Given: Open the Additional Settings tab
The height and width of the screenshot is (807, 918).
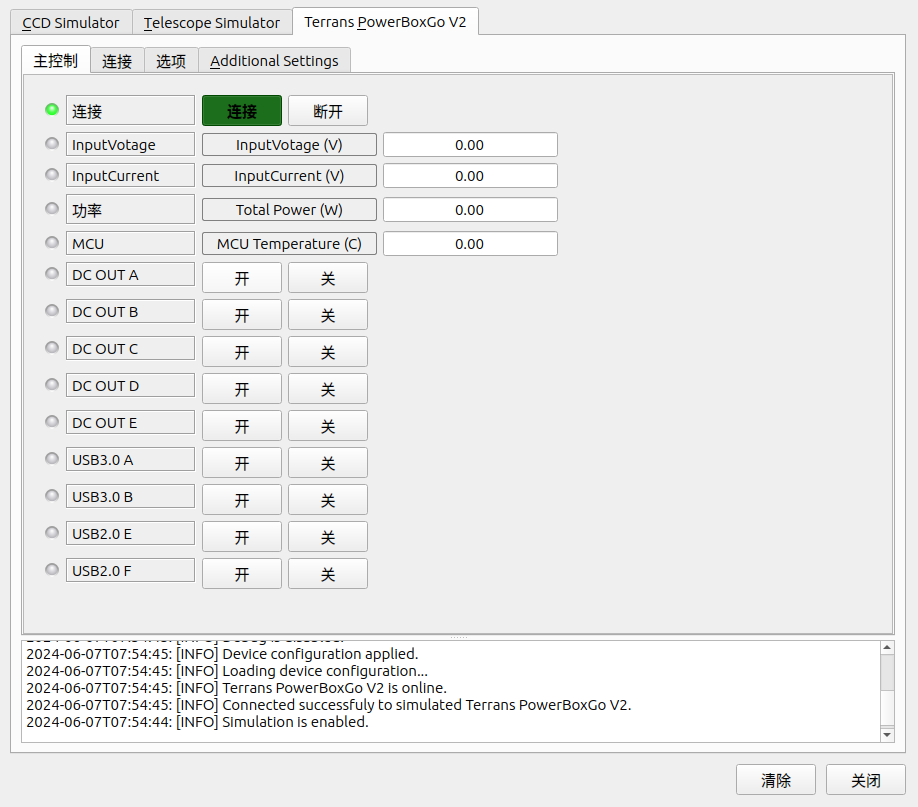Looking at the screenshot, I should 274,61.
